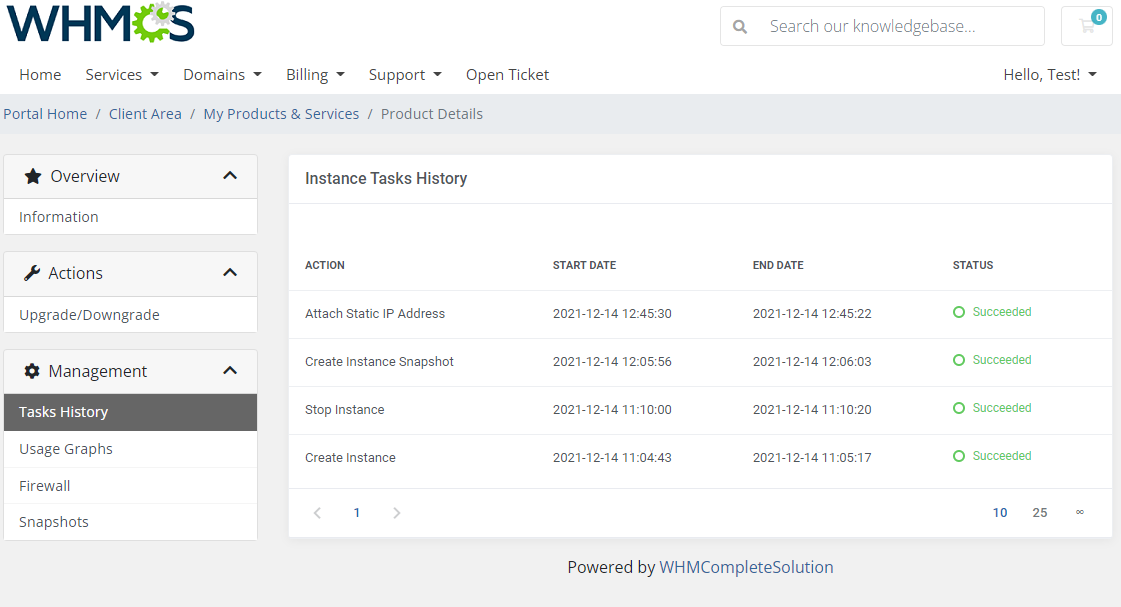This screenshot has width=1121, height=607.
Task: Click My Products & Services breadcrumb
Action: coord(281,114)
